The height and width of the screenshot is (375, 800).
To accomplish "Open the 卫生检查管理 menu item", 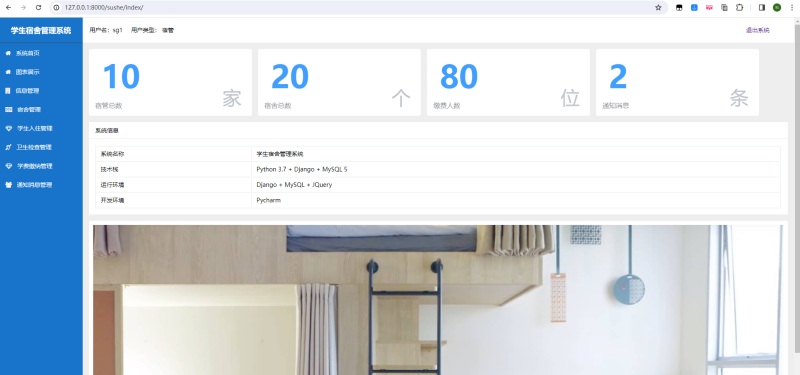I will 34,147.
